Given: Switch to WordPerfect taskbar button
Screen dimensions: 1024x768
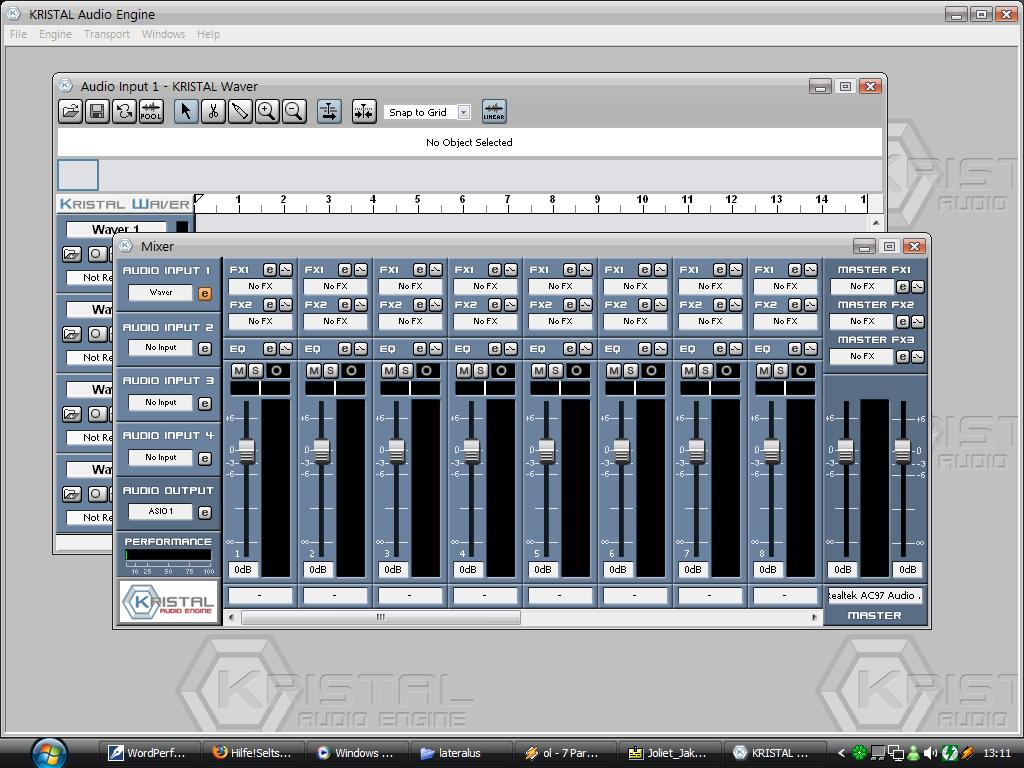Looking at the screenshot, I should (148, 753).
